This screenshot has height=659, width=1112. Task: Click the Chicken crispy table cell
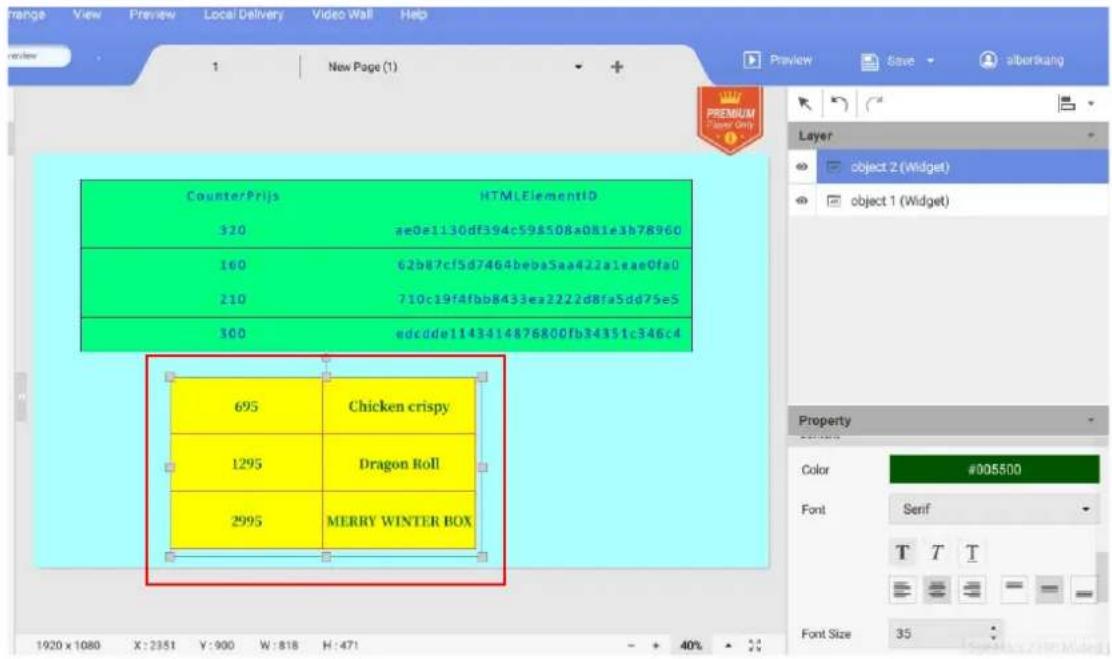399,406
